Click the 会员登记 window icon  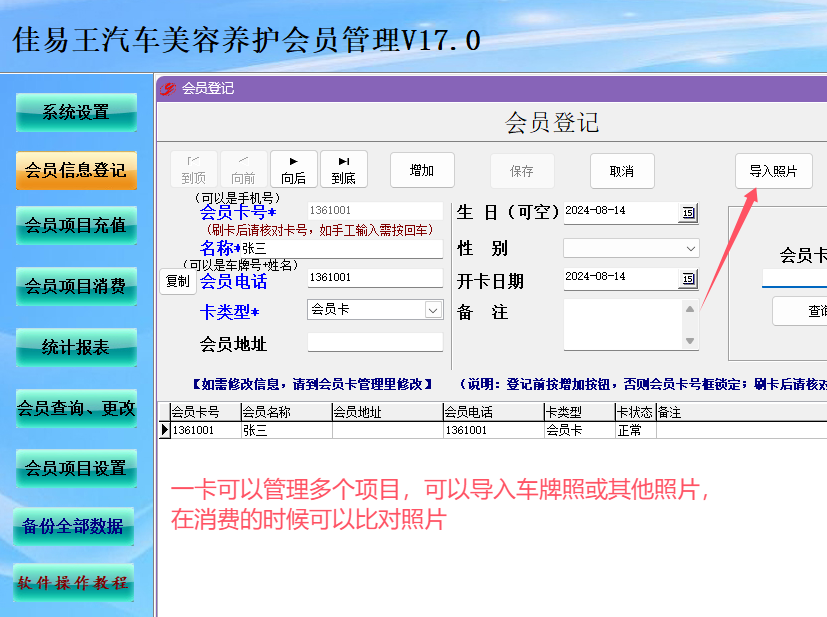[x=168, y=89]
